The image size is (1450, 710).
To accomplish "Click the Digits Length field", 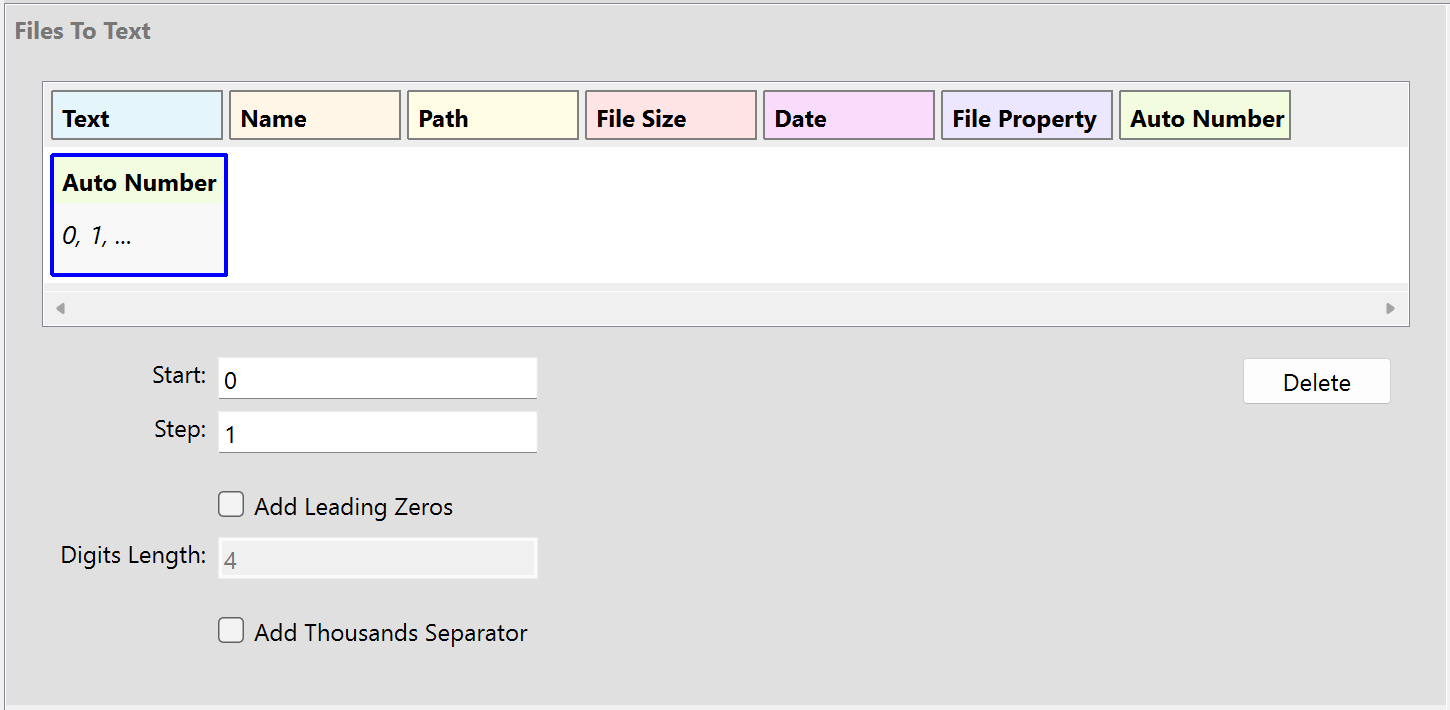I will [377, 557].
